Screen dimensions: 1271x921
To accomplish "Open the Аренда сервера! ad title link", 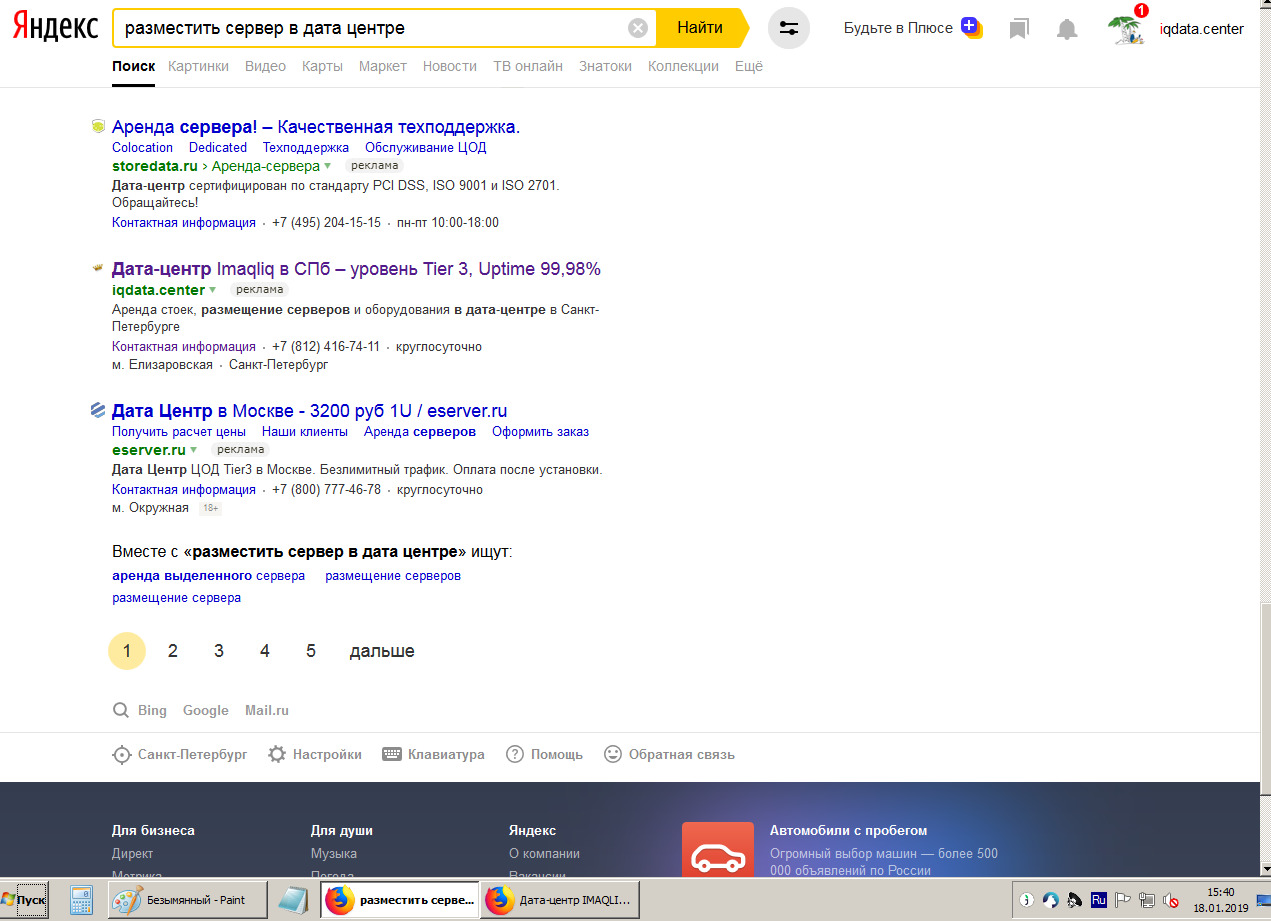I will click(316, 127).
